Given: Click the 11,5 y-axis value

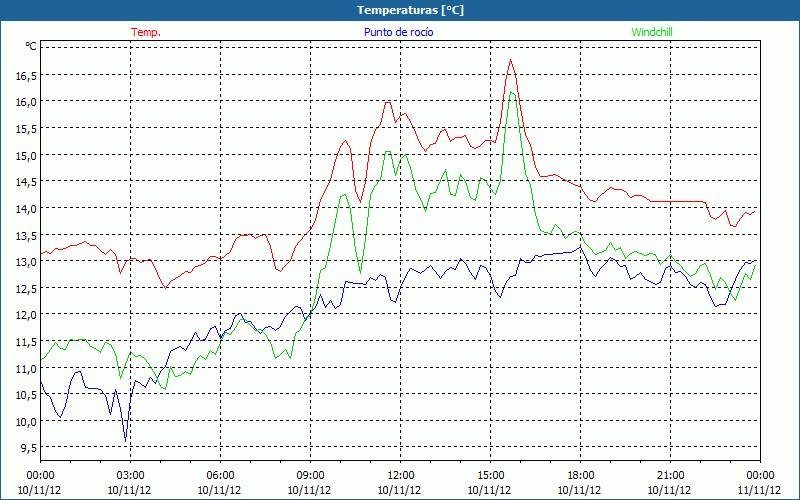Looking at the screenshot, I should click(26, 342).
